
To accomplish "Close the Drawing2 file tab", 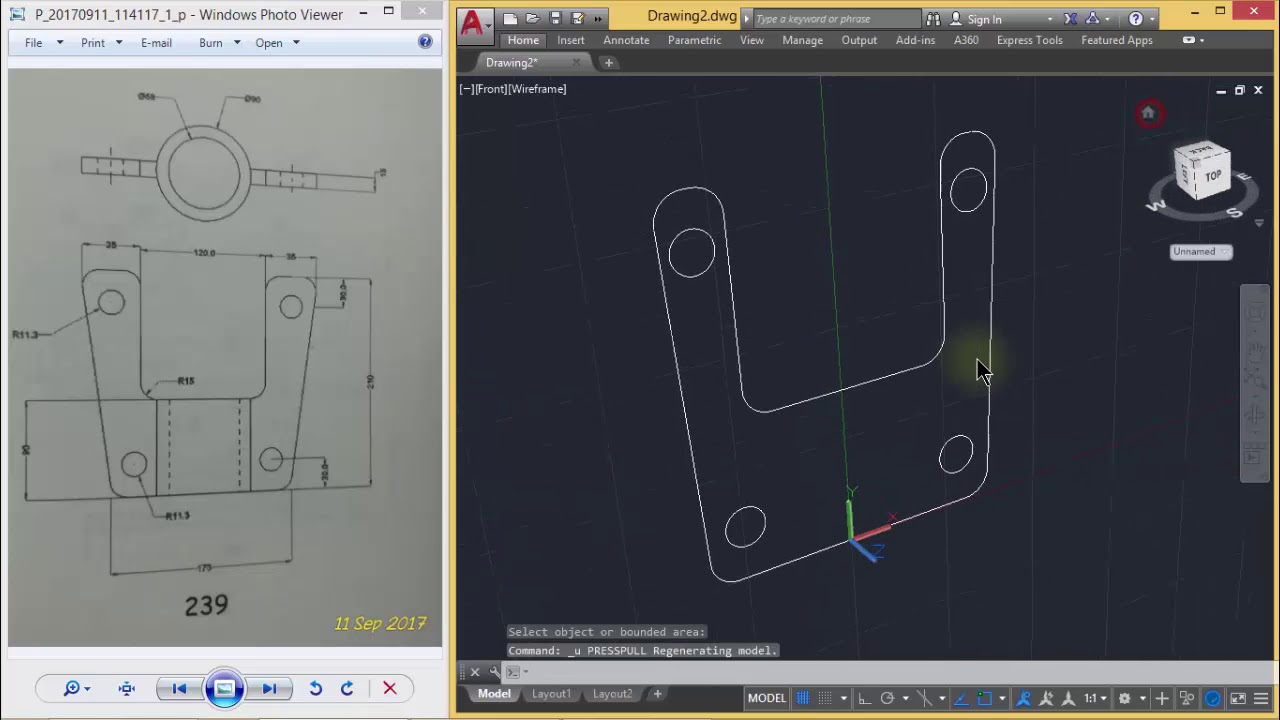I will pyautogui.click(x=576, y=63).
